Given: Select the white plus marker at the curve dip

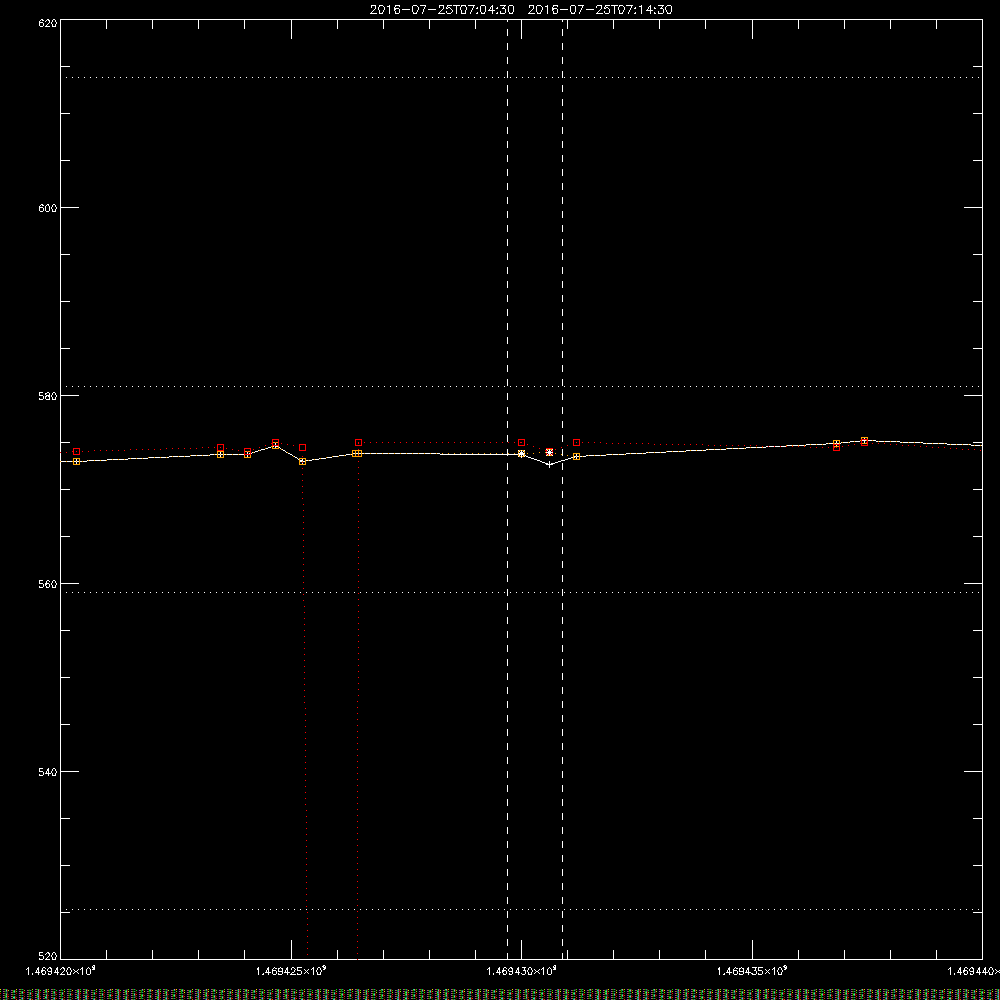Looking at the screenshot, I should tap(550, 464).
